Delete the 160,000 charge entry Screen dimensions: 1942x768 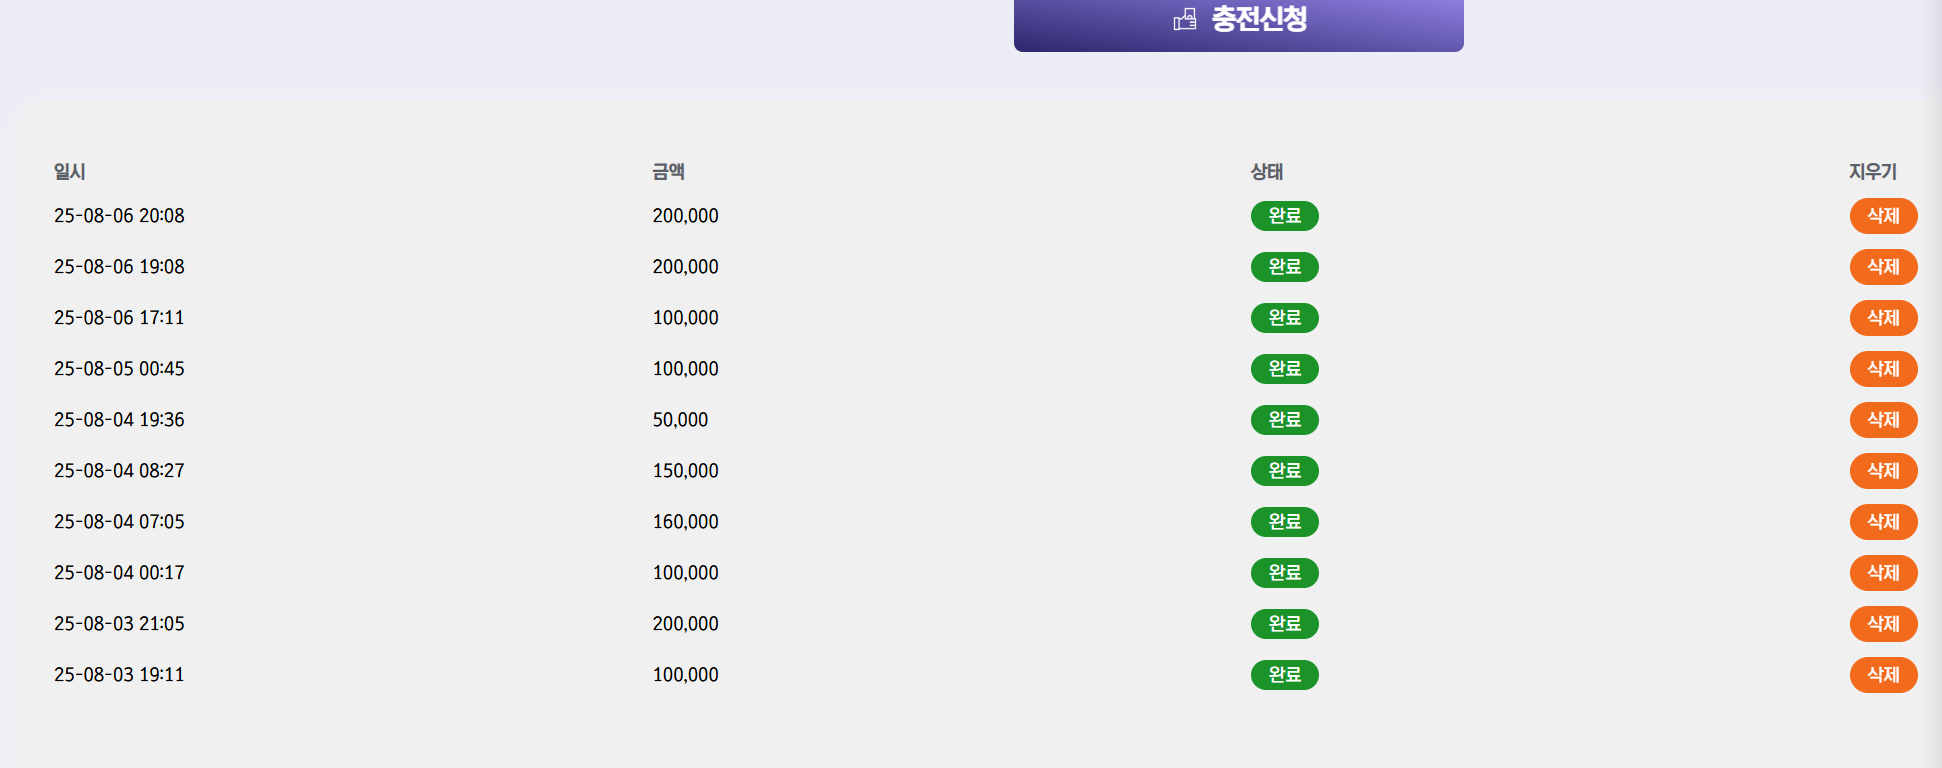[x=1883, y=522]
